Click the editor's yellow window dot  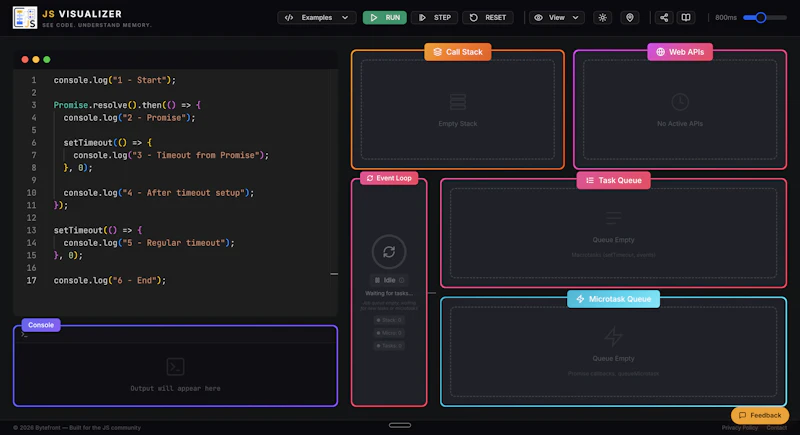point(36,60)
